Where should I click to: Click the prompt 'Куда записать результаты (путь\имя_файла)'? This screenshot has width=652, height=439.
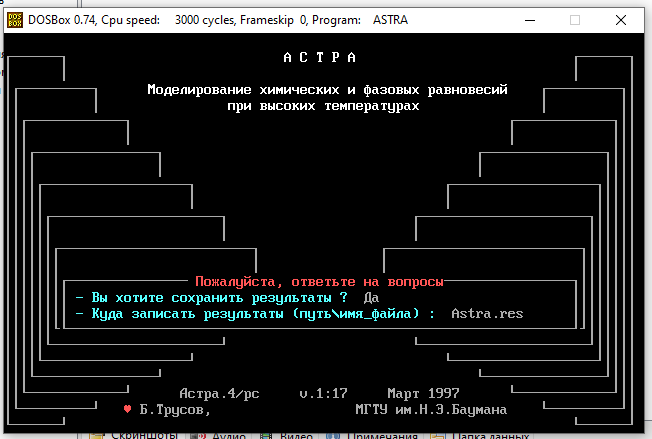tap(255, 313)
